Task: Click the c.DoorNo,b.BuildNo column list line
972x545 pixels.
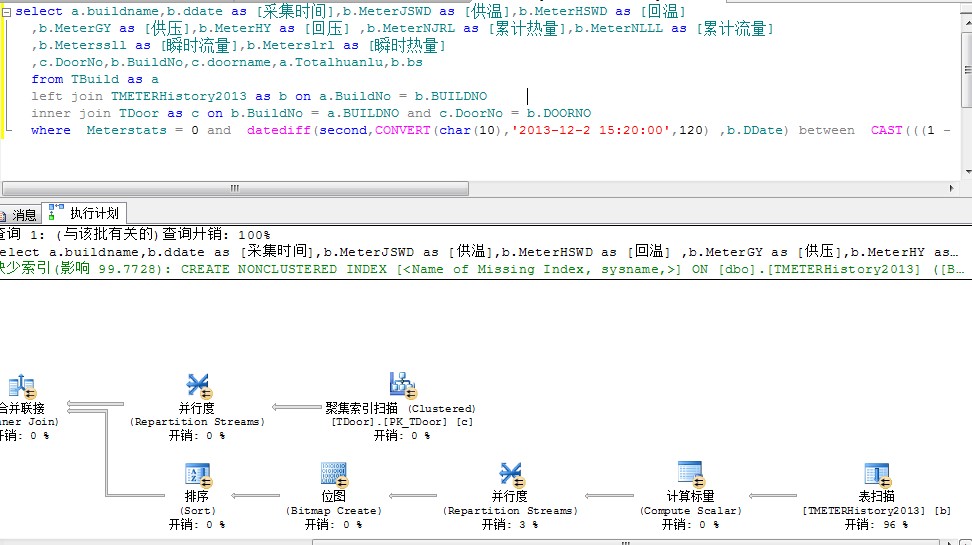Action: (x=227, y=63)
